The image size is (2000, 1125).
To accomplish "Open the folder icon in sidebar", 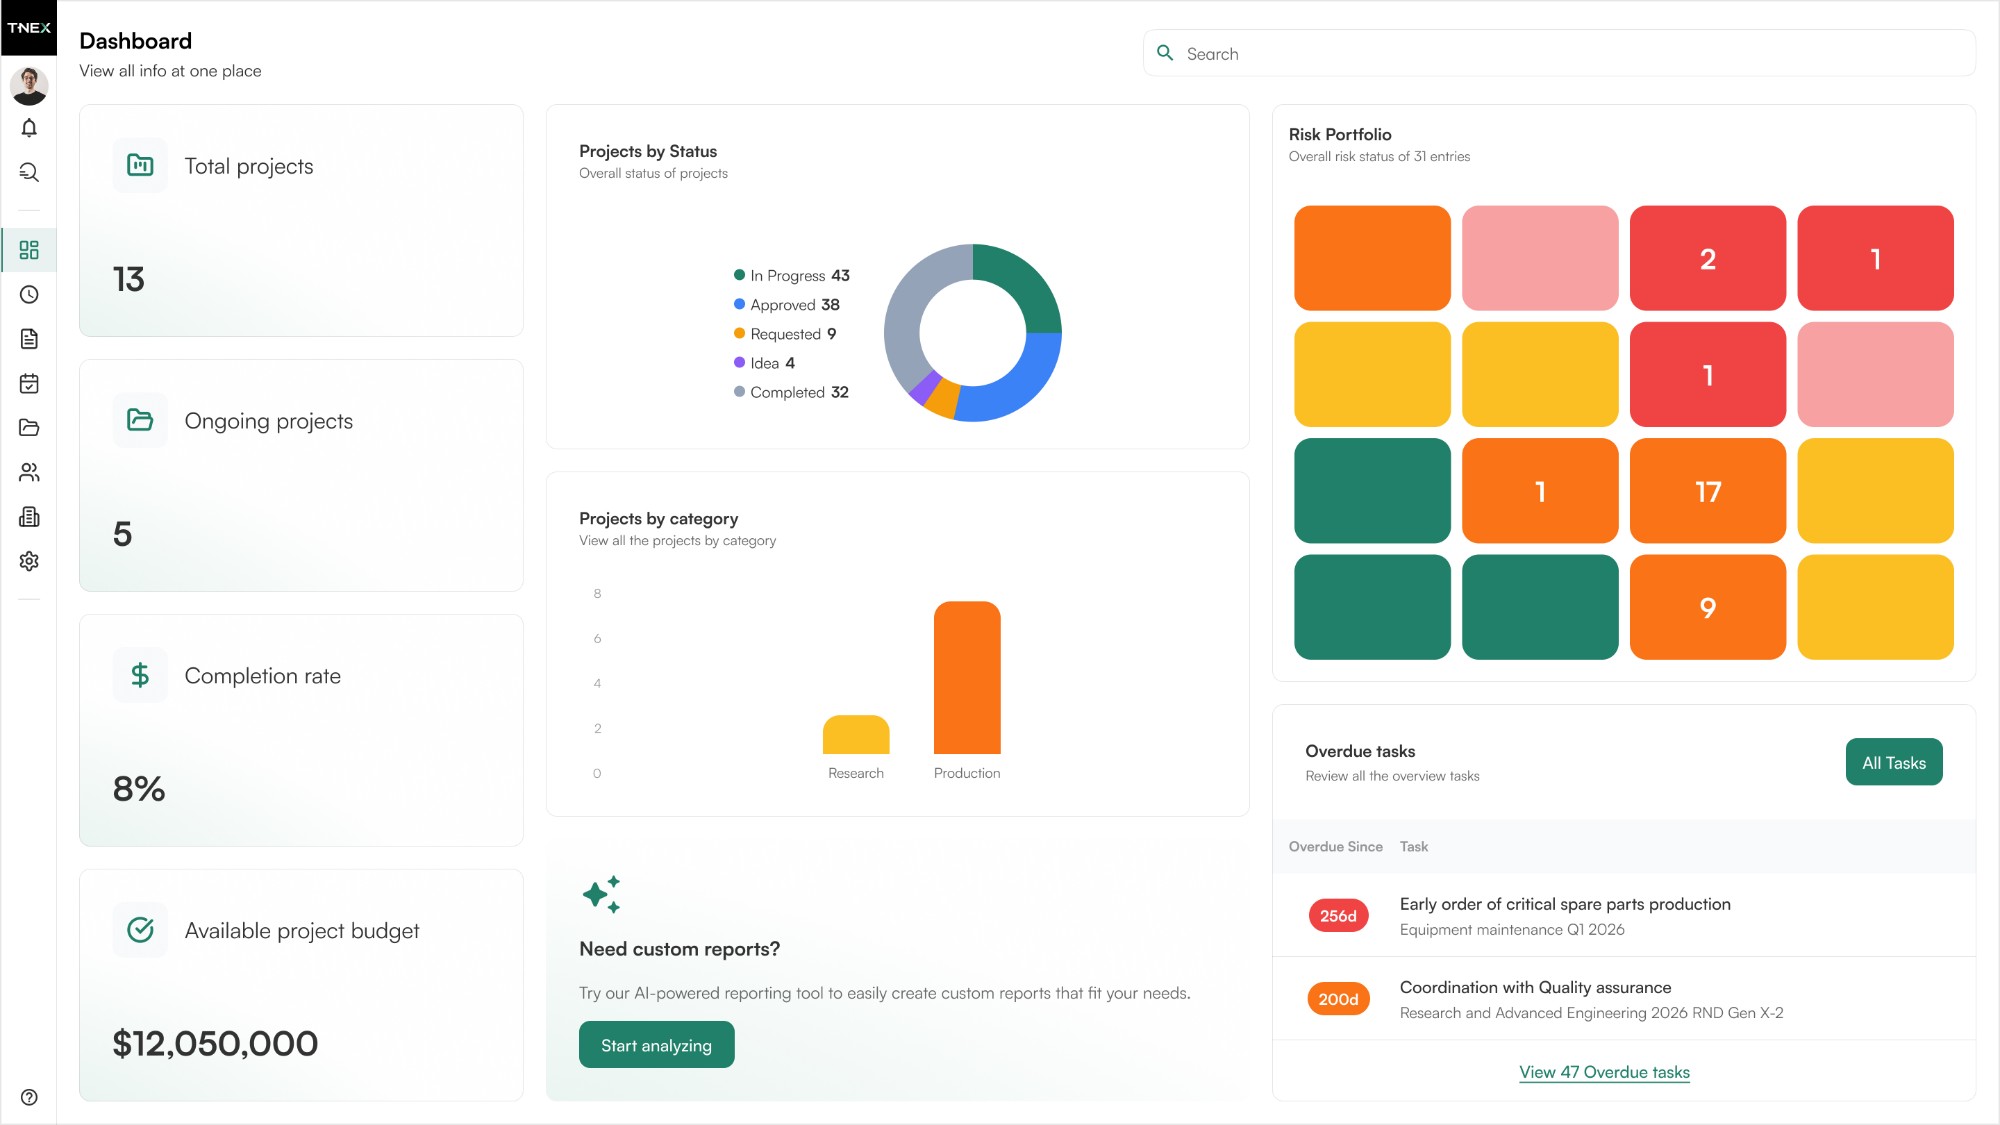I will [29, 428].
